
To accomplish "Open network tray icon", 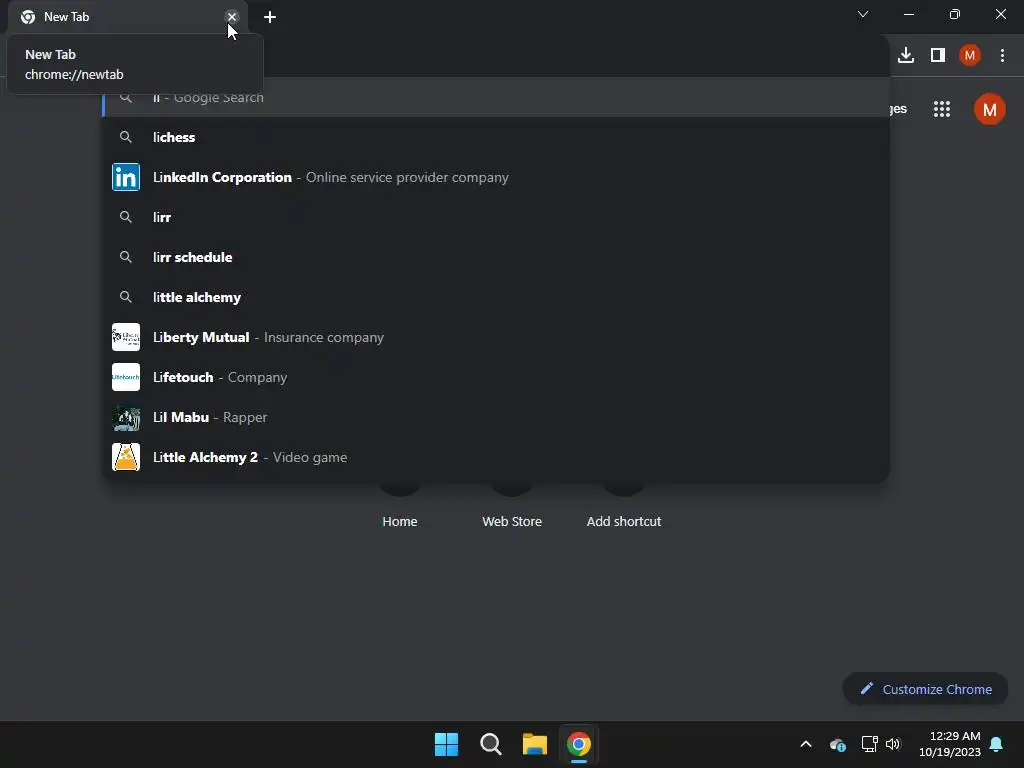I will point(869,744).
